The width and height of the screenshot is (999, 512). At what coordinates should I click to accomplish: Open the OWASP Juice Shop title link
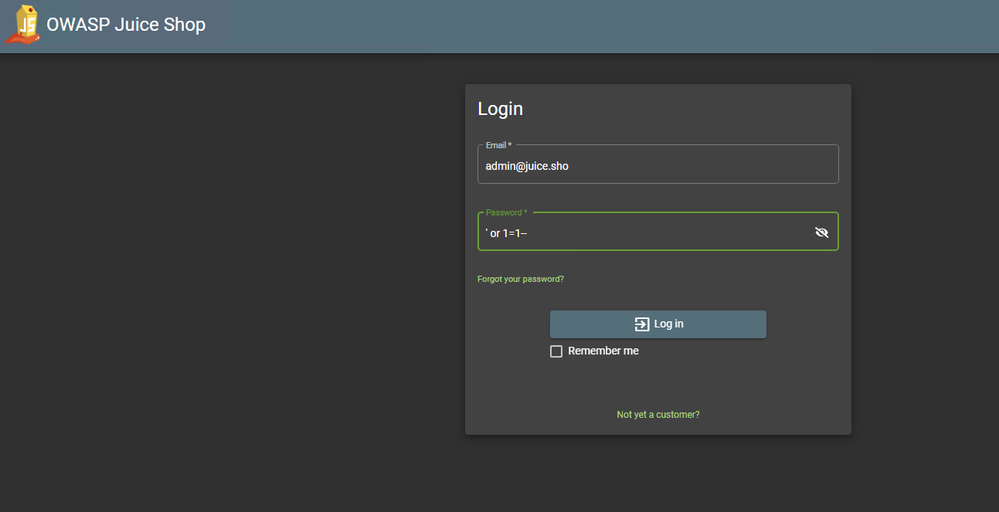tap(126, 24)
